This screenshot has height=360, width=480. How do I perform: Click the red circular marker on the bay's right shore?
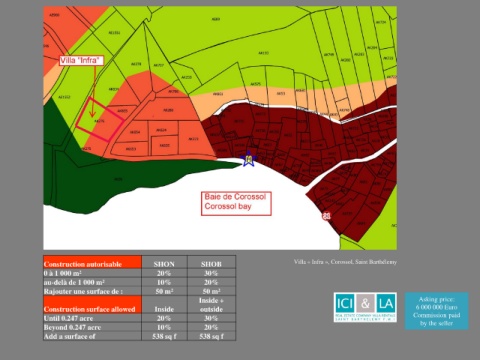[x=326, y=216]
